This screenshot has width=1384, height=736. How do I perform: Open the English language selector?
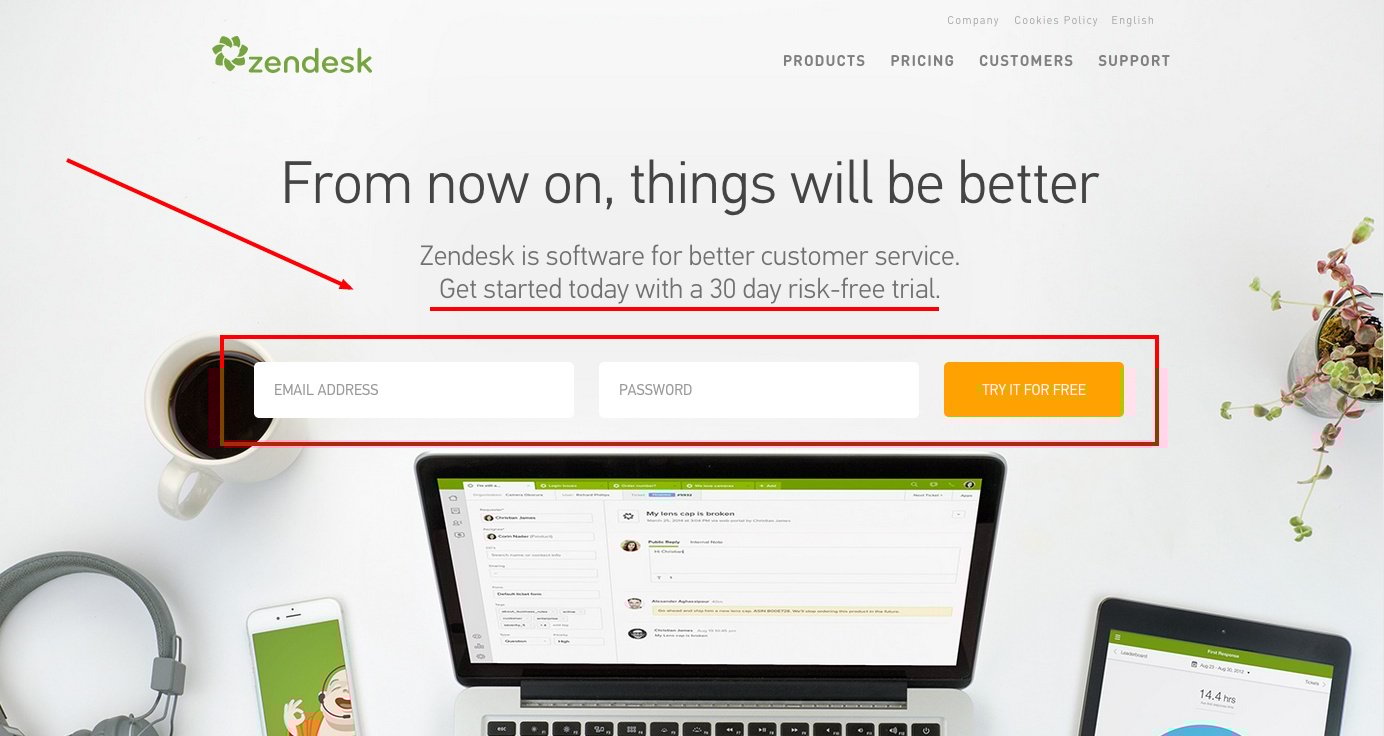click(x=1133, y=20)
